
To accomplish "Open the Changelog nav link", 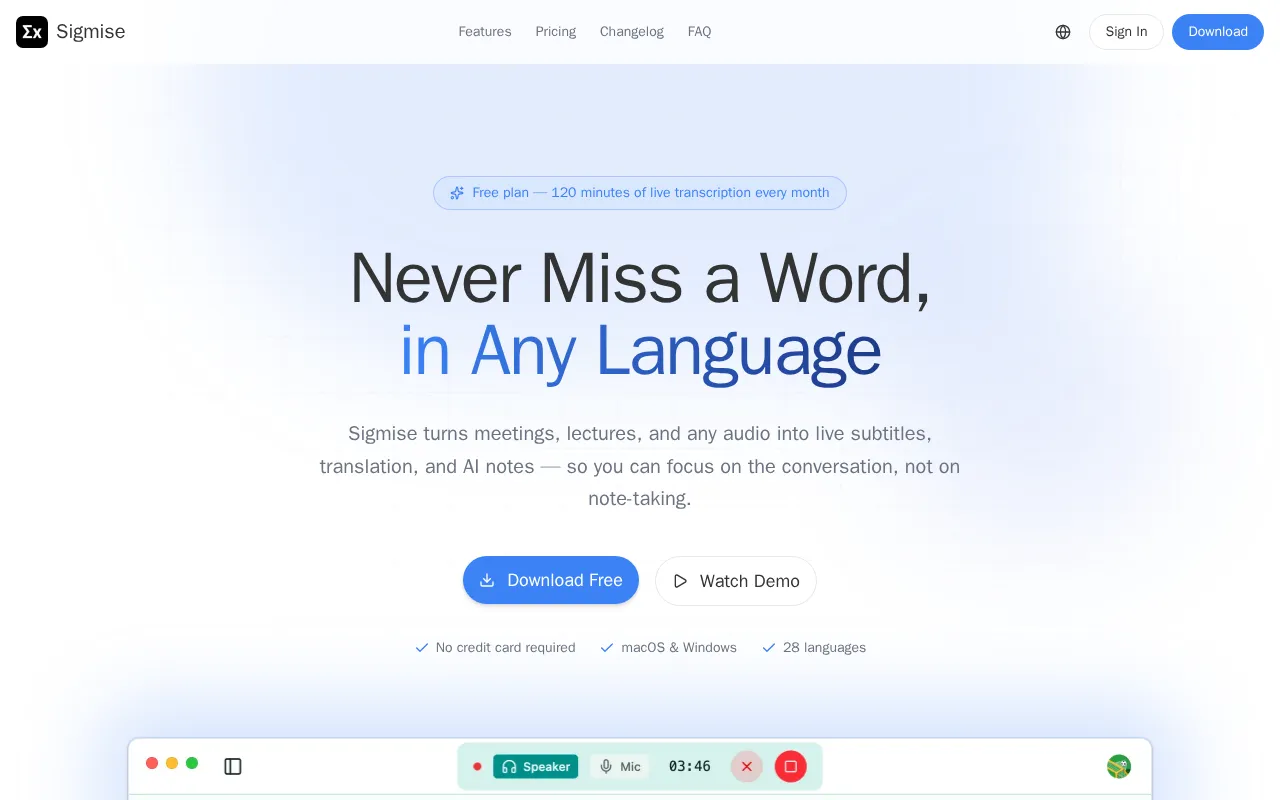I will tap(632, 32).
